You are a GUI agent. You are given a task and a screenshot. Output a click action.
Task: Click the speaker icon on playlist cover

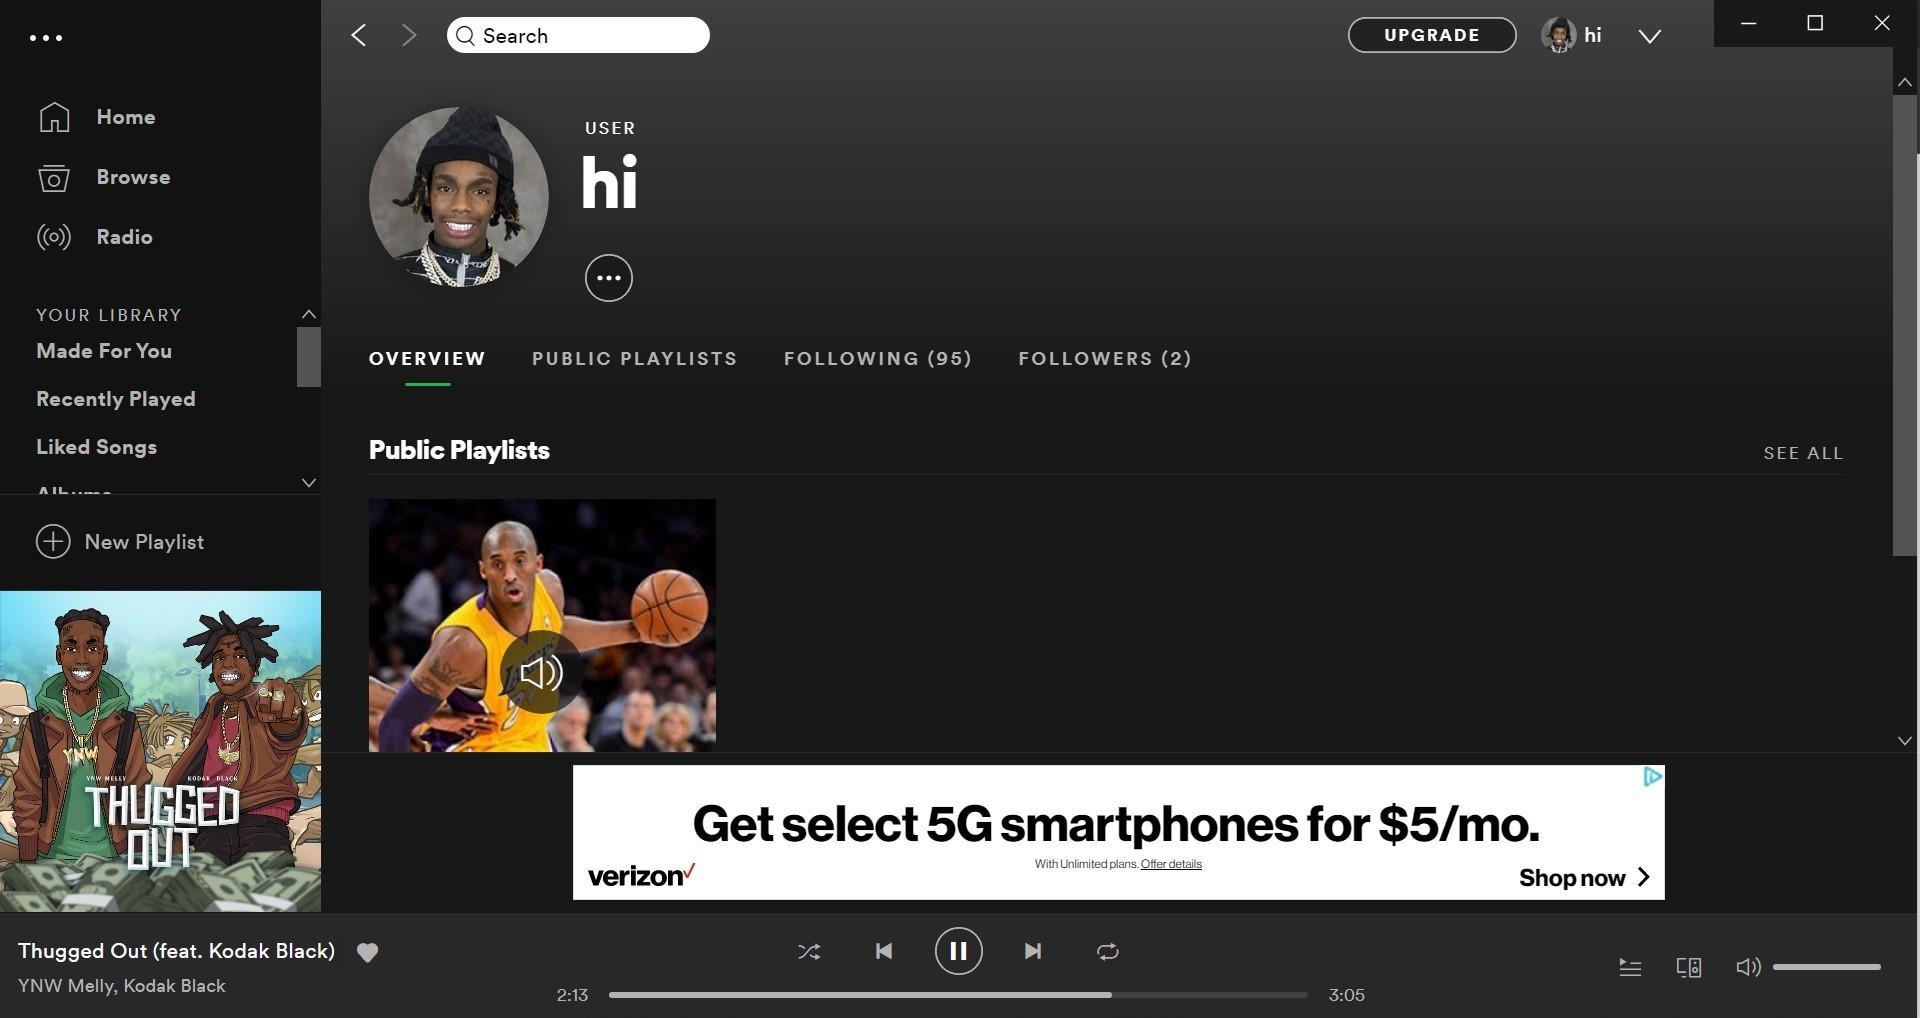(x=541, y=672)
